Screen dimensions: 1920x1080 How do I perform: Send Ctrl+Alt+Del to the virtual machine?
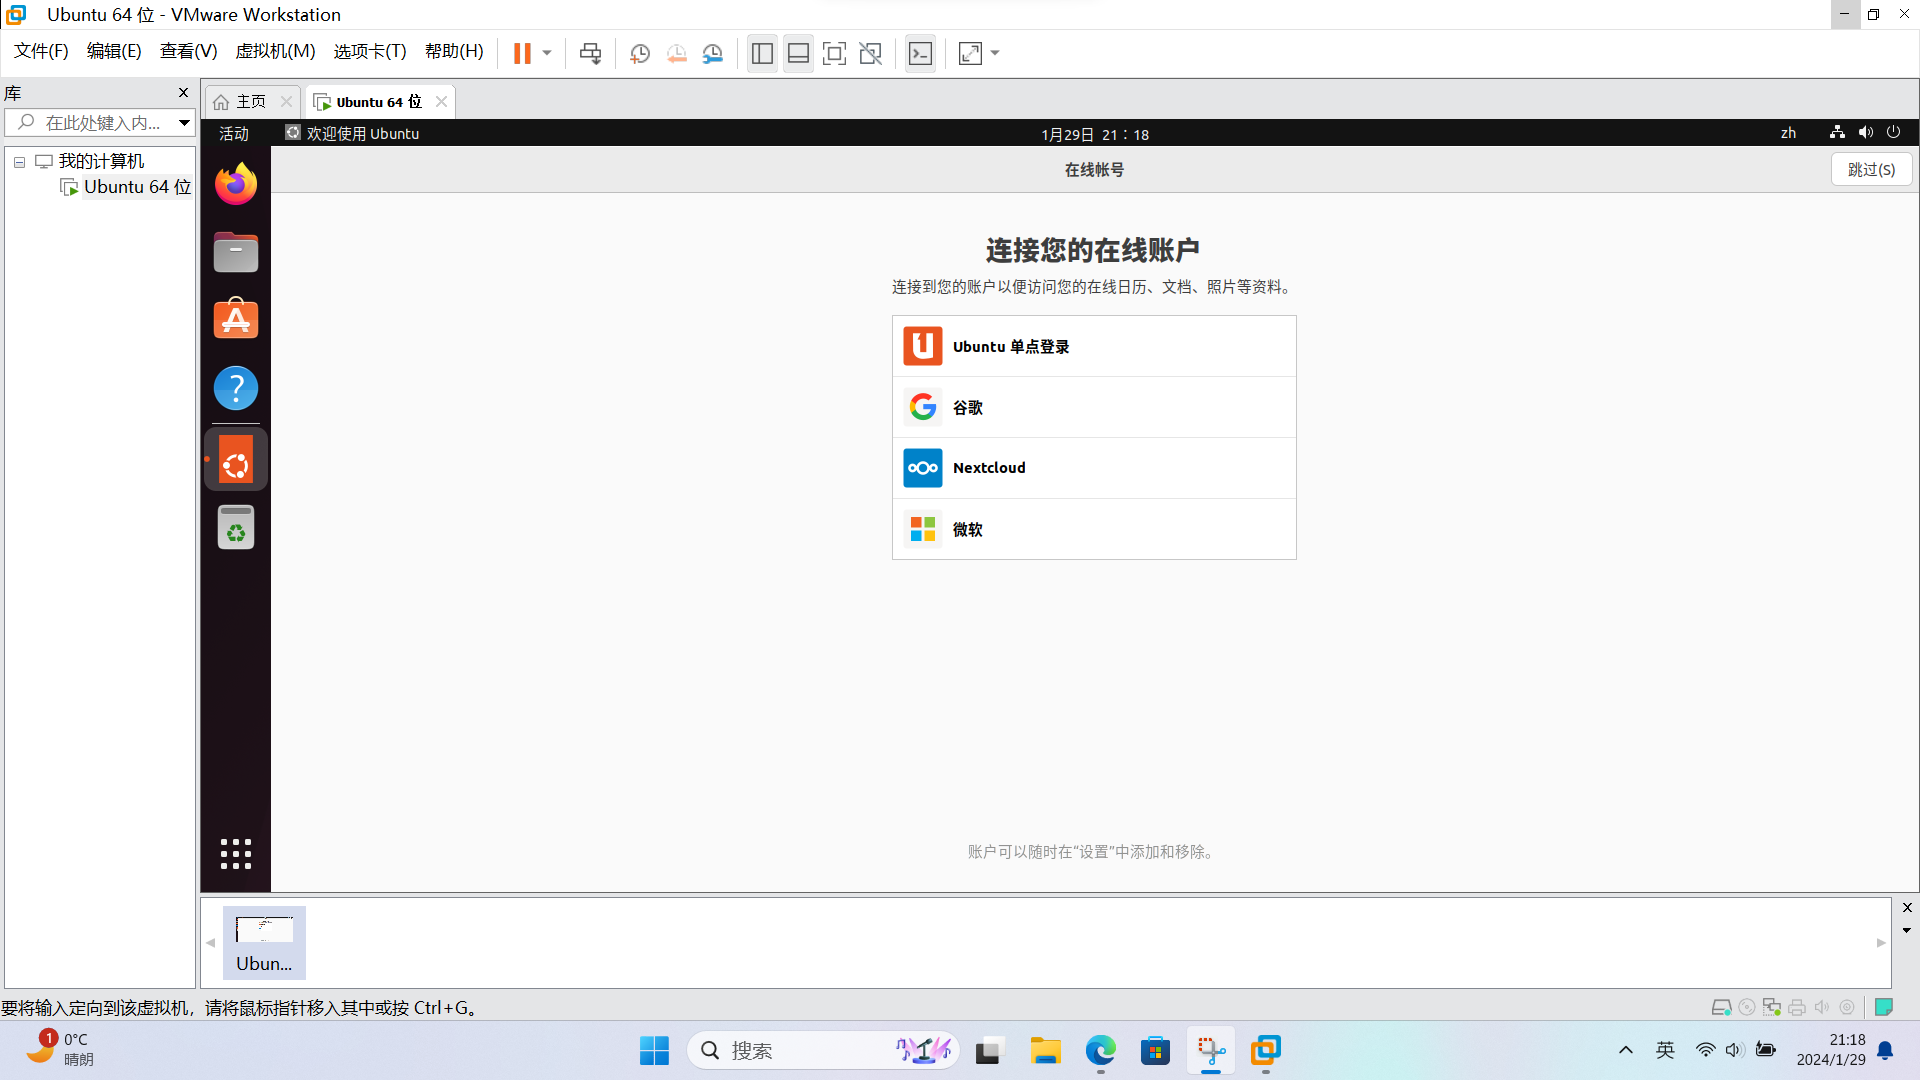coord(591,53)
